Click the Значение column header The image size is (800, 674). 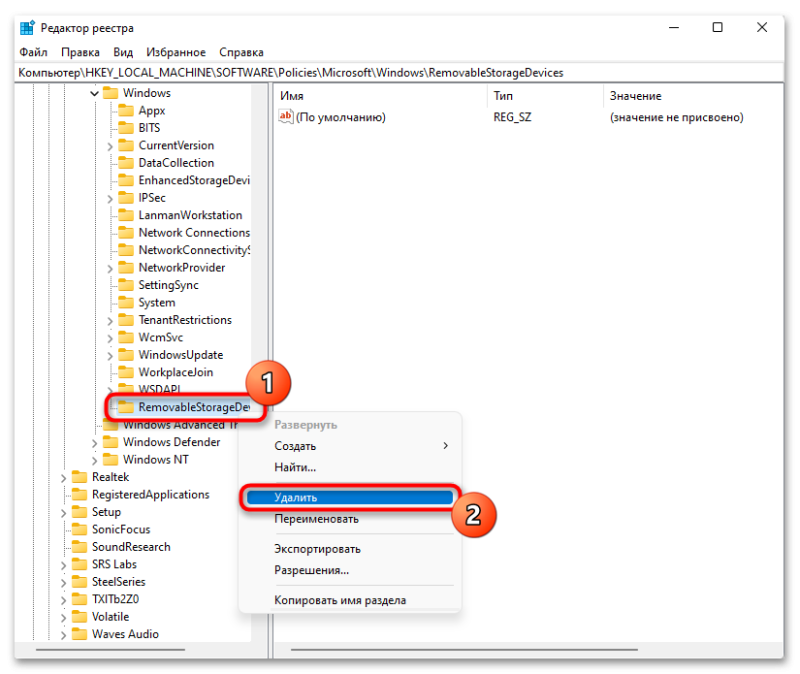(693, 95)
